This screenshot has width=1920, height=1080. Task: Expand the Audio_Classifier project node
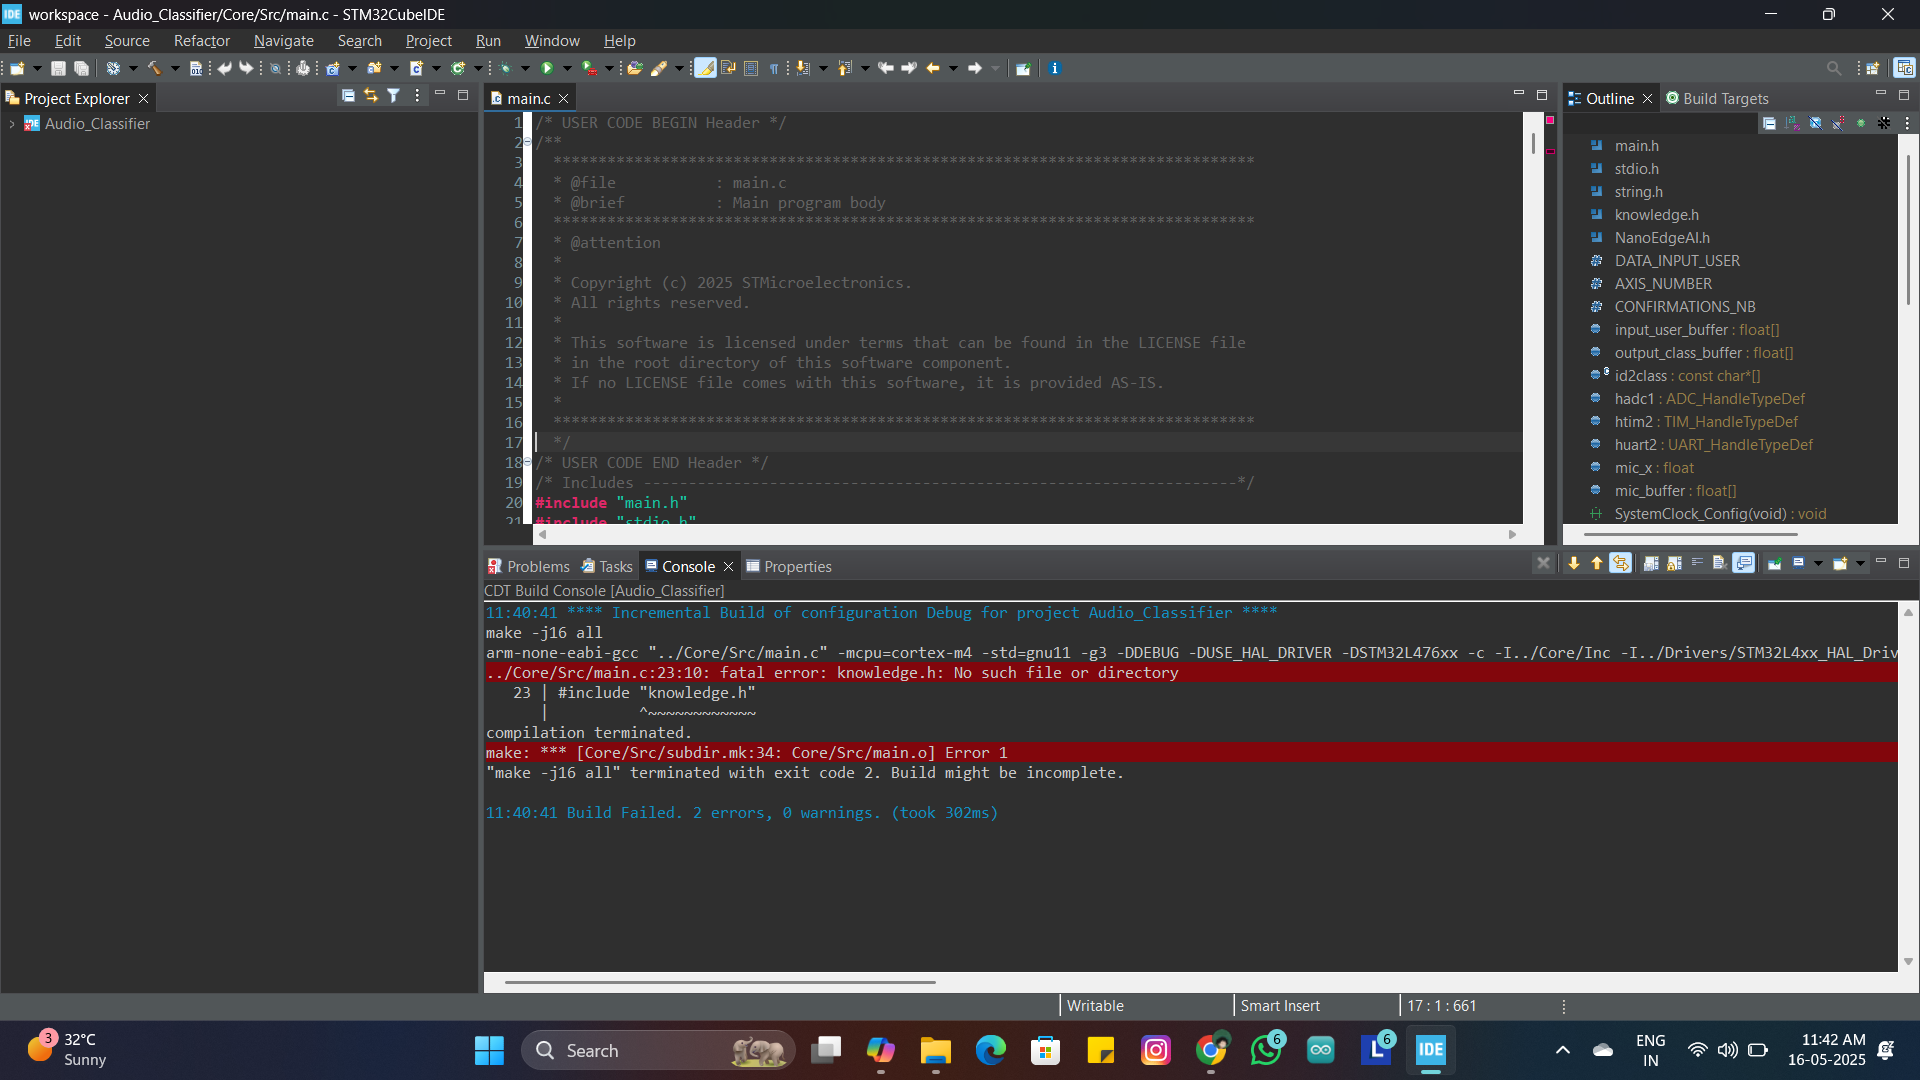pyautogui.click(x=11, y=124)
